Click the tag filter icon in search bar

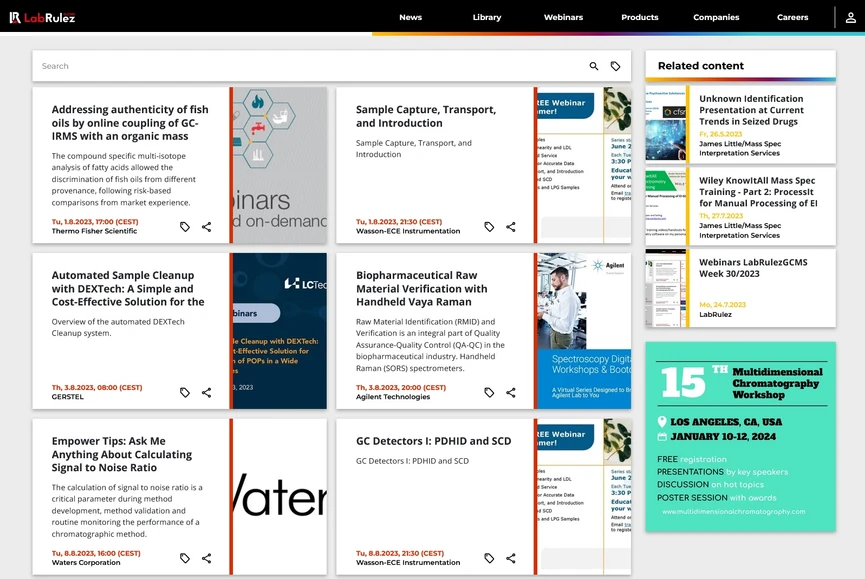click(616, 66)
